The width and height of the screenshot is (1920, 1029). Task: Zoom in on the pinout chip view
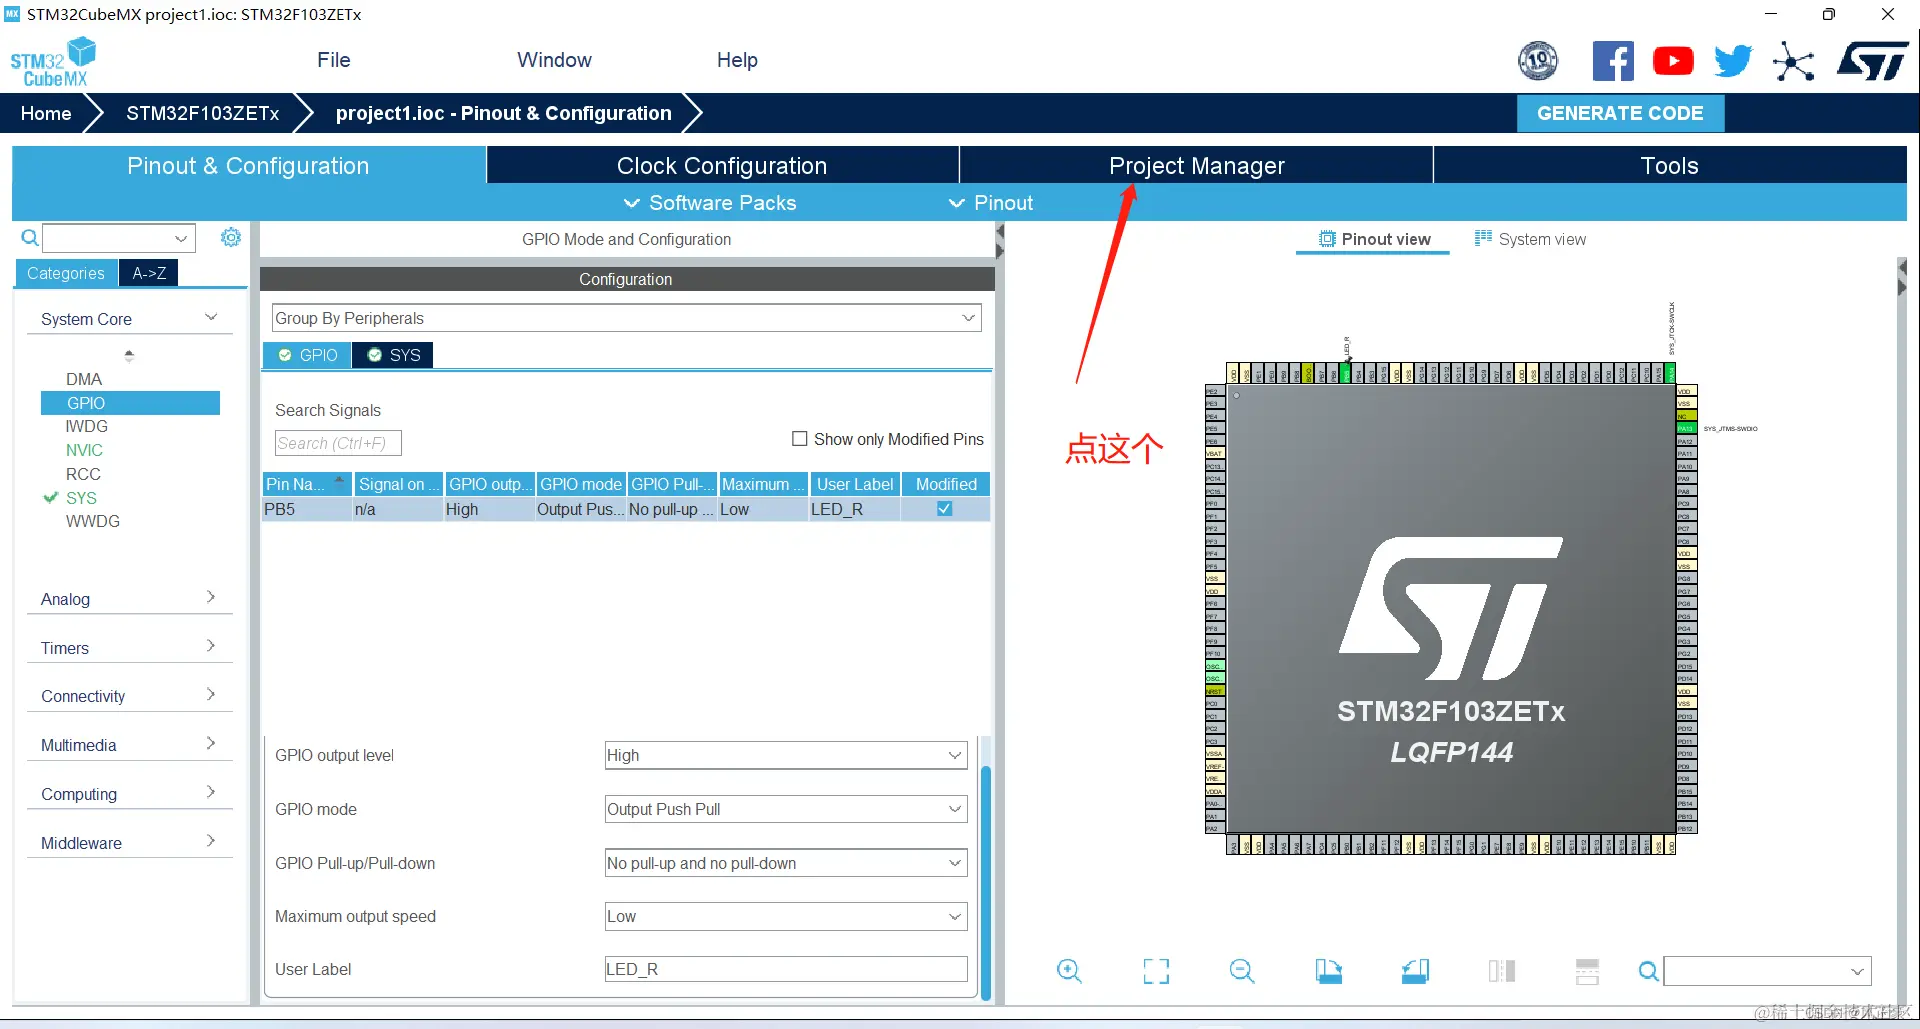(x=1069, y=970)
